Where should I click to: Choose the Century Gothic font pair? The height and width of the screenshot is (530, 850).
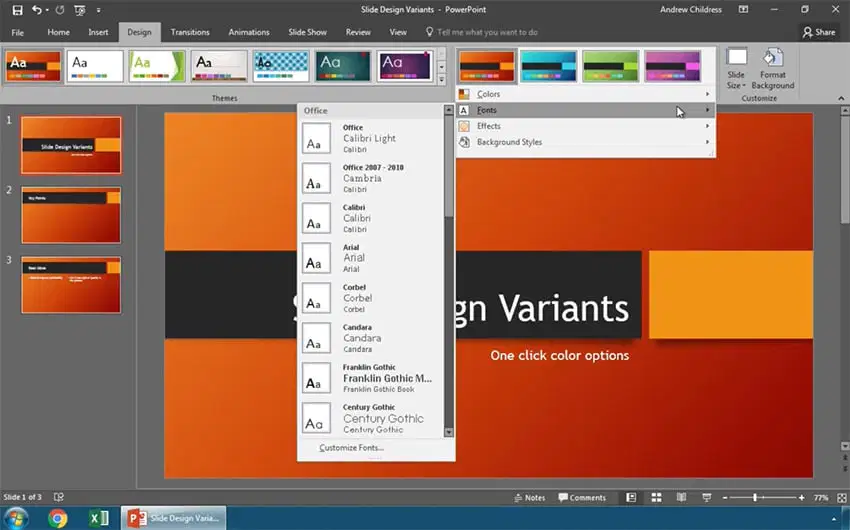(371, 418)
